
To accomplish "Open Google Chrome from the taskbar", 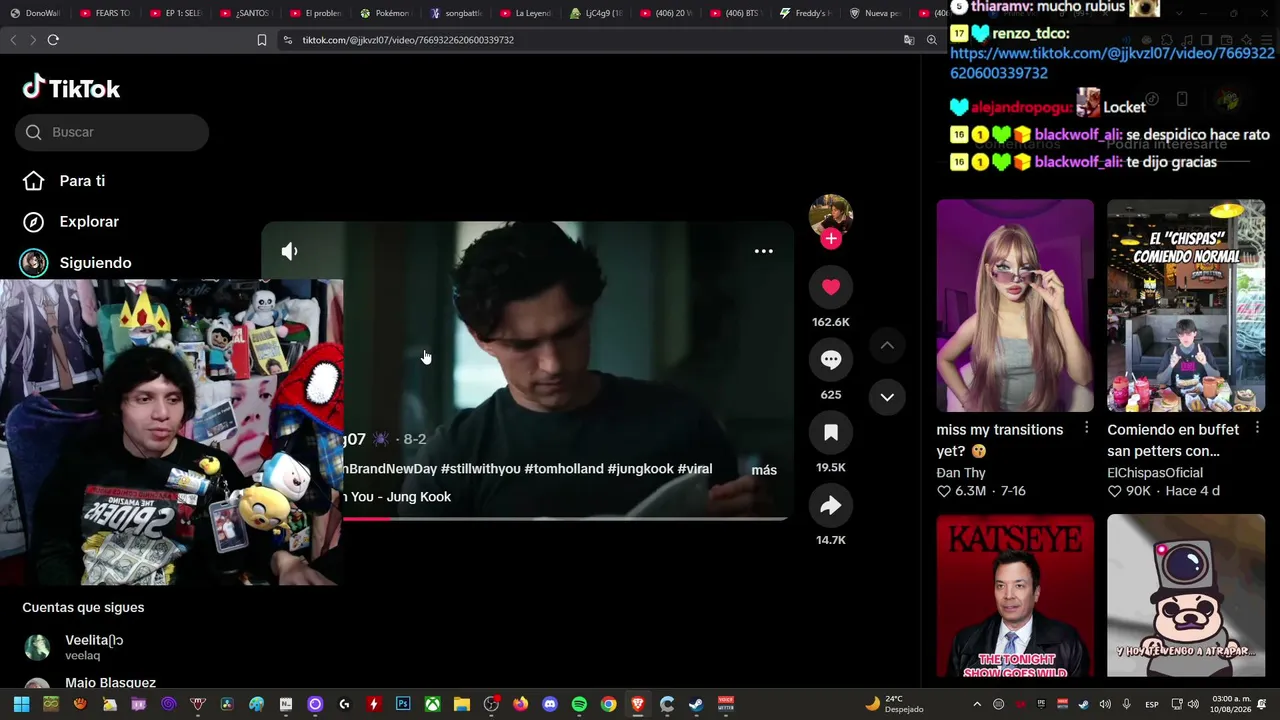I will tap(608, 704).
